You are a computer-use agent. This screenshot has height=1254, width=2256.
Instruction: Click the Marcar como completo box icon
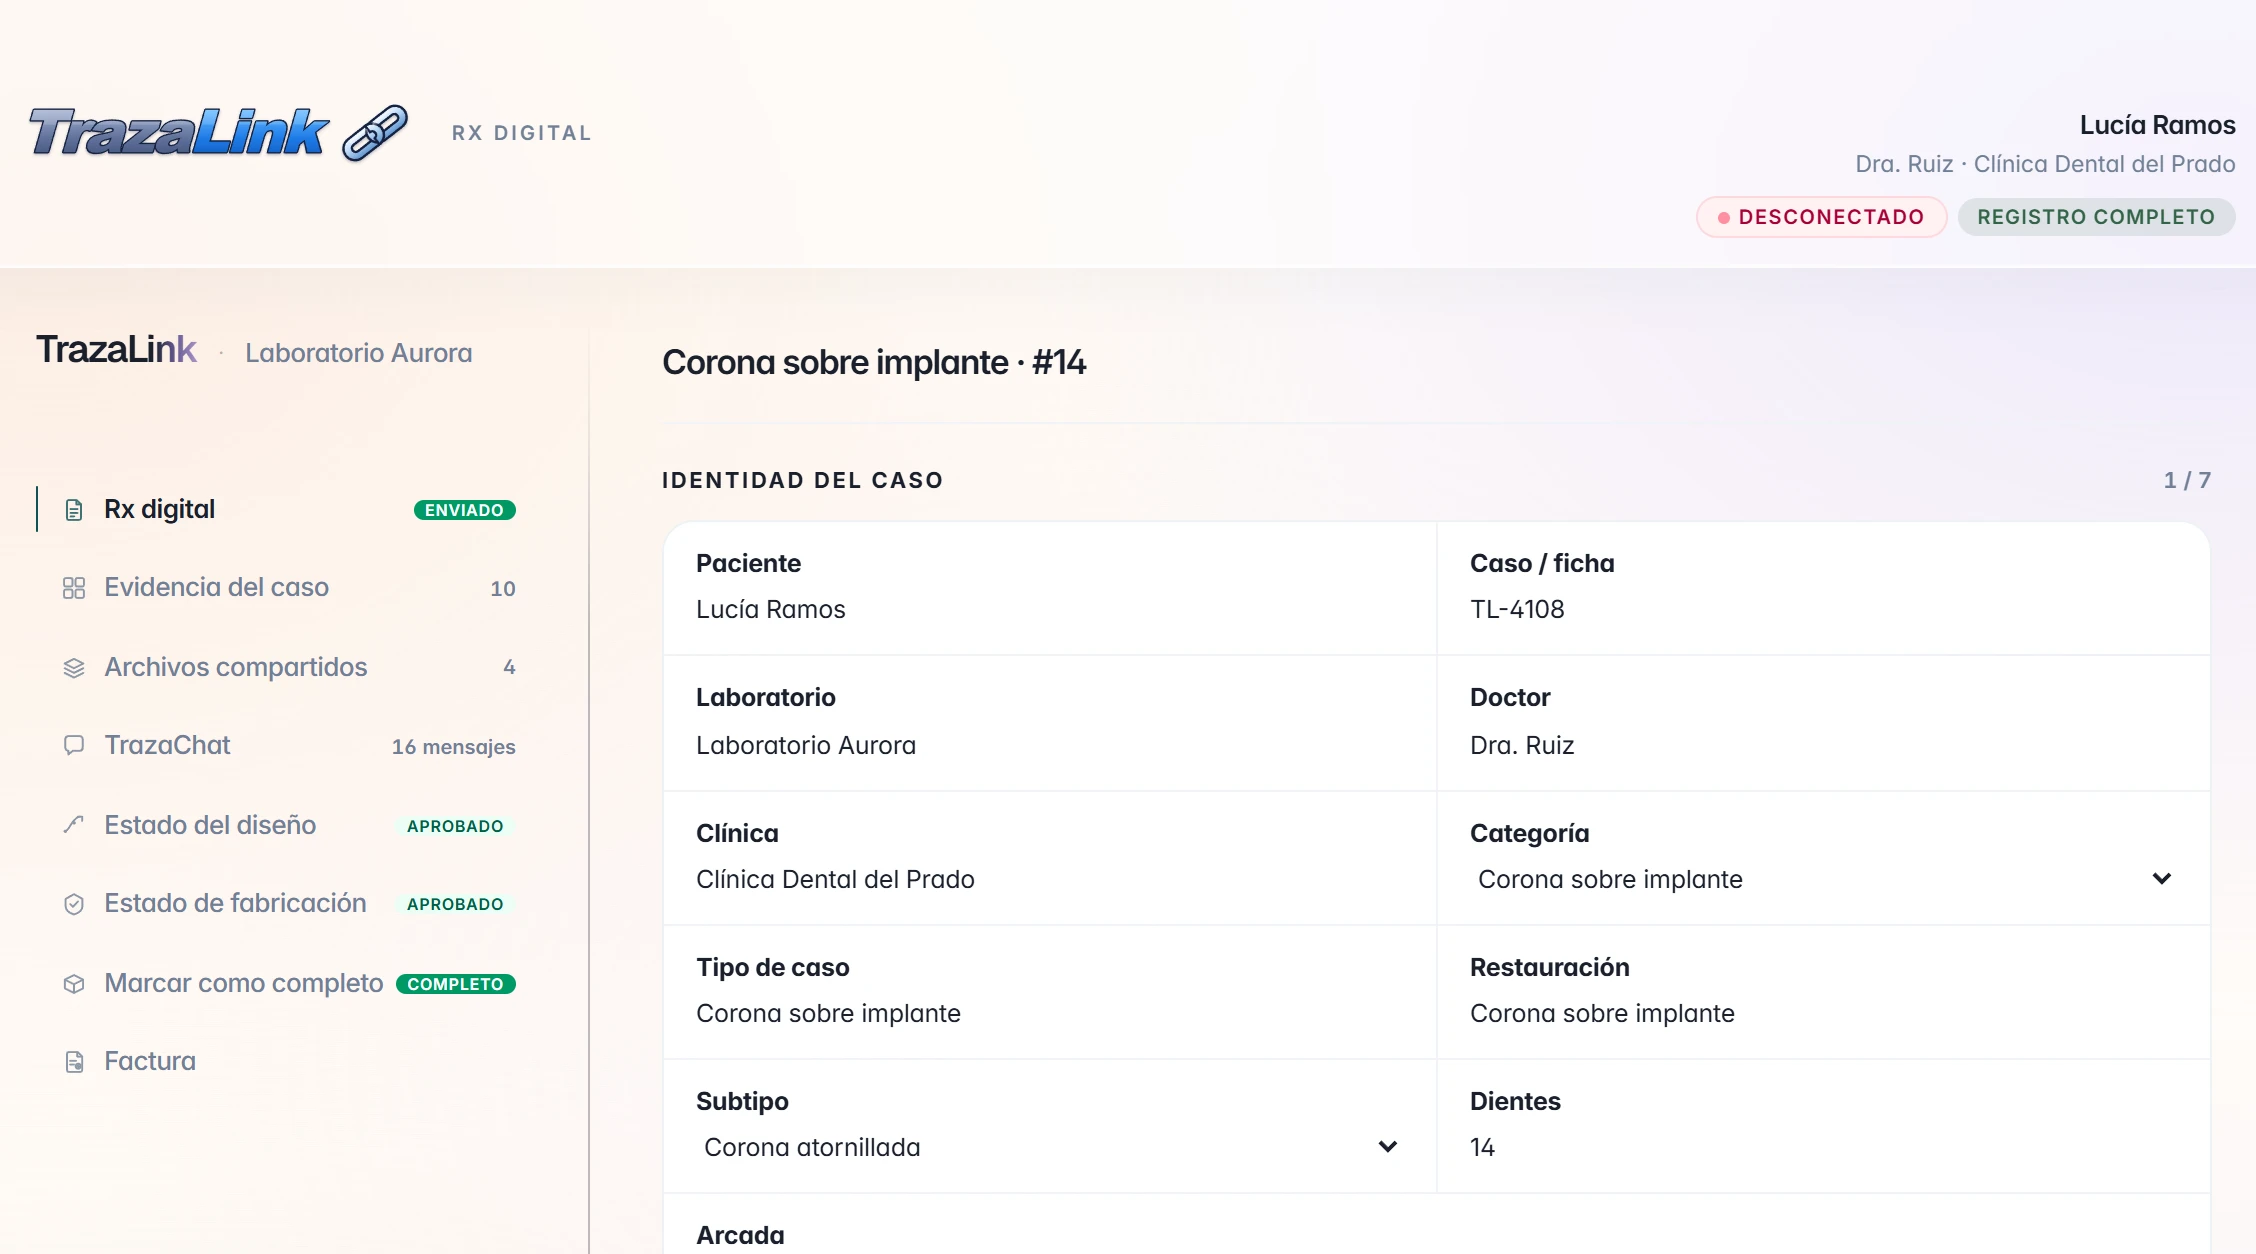coord(74,984)
